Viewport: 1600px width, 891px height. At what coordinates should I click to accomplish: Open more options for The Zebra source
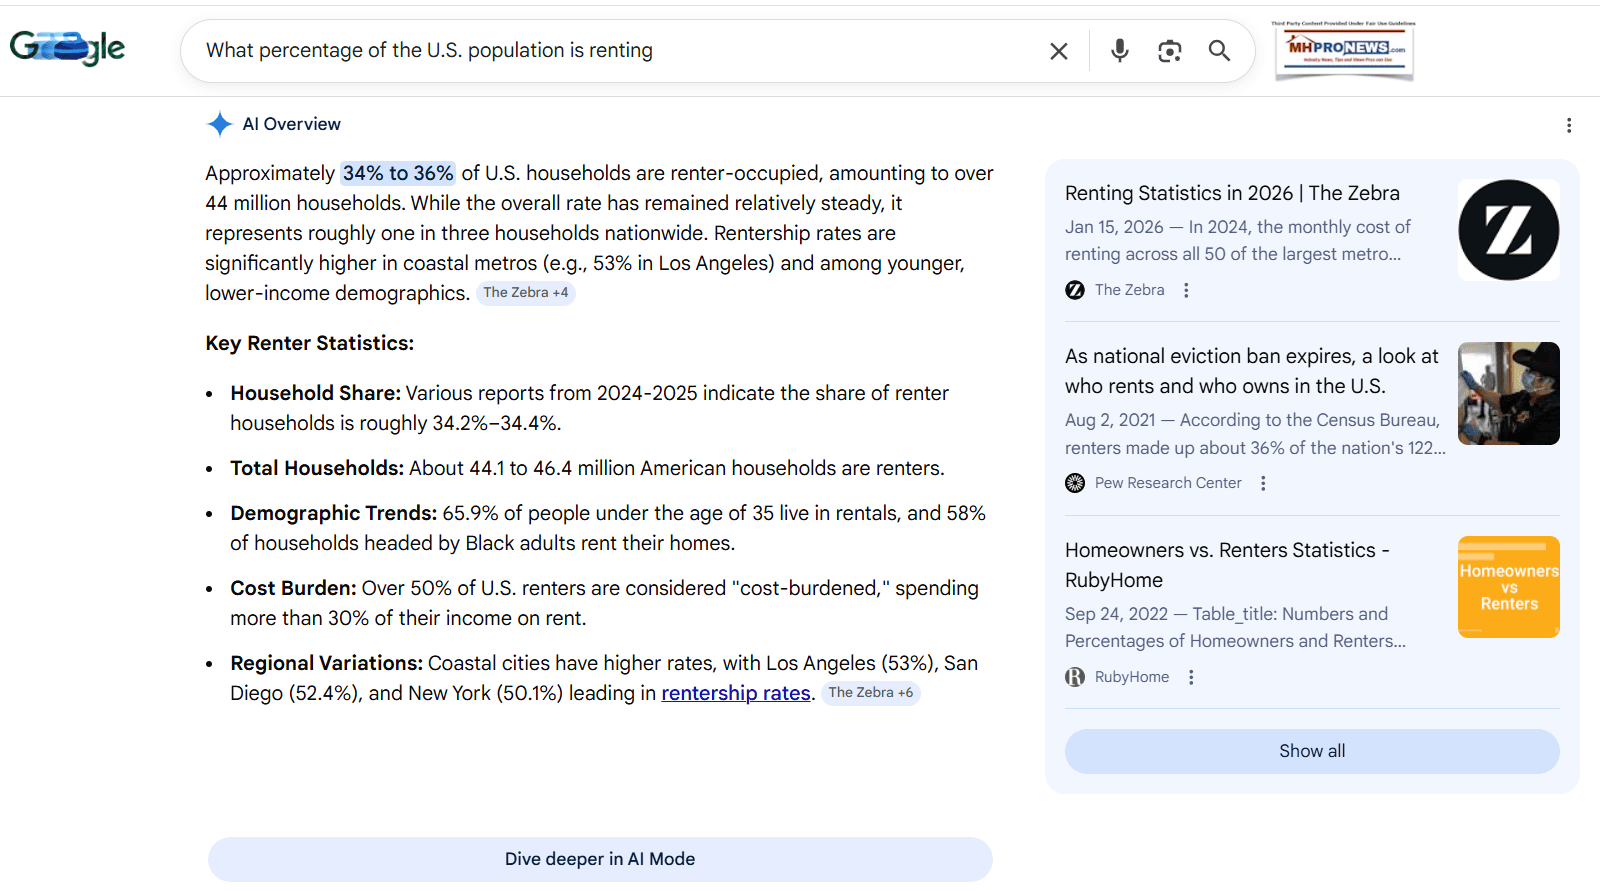click(x=1186, y=290)
